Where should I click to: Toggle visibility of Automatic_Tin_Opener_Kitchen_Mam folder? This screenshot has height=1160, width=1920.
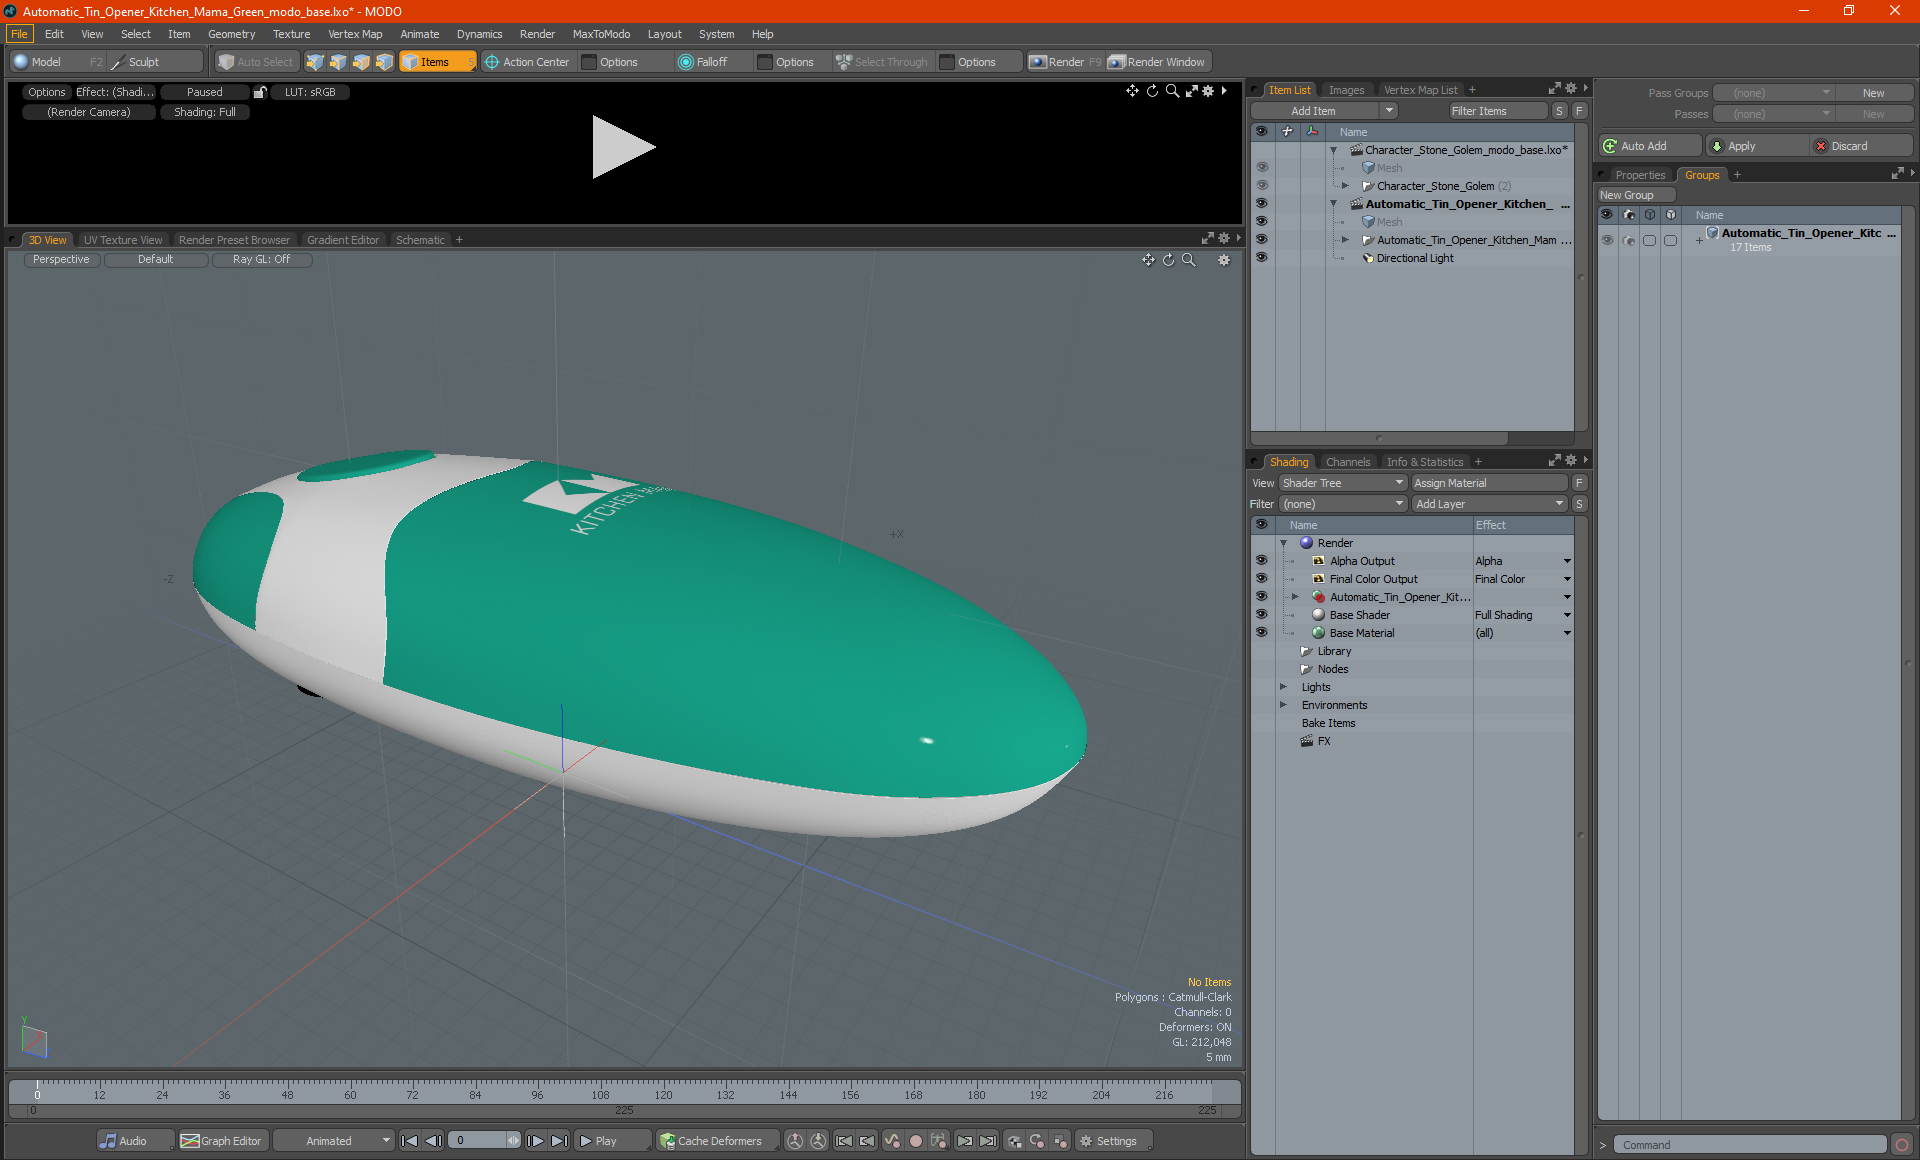point(1262,240)
